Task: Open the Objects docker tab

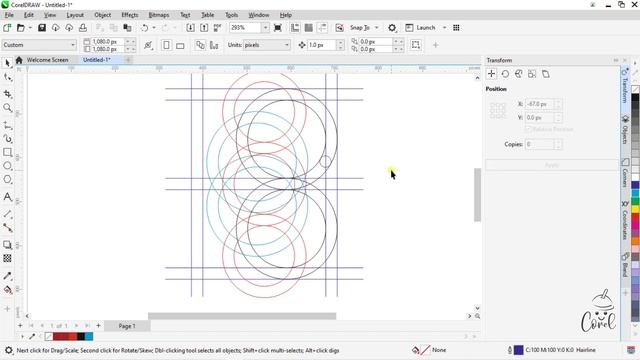Action: click(625, 130)
